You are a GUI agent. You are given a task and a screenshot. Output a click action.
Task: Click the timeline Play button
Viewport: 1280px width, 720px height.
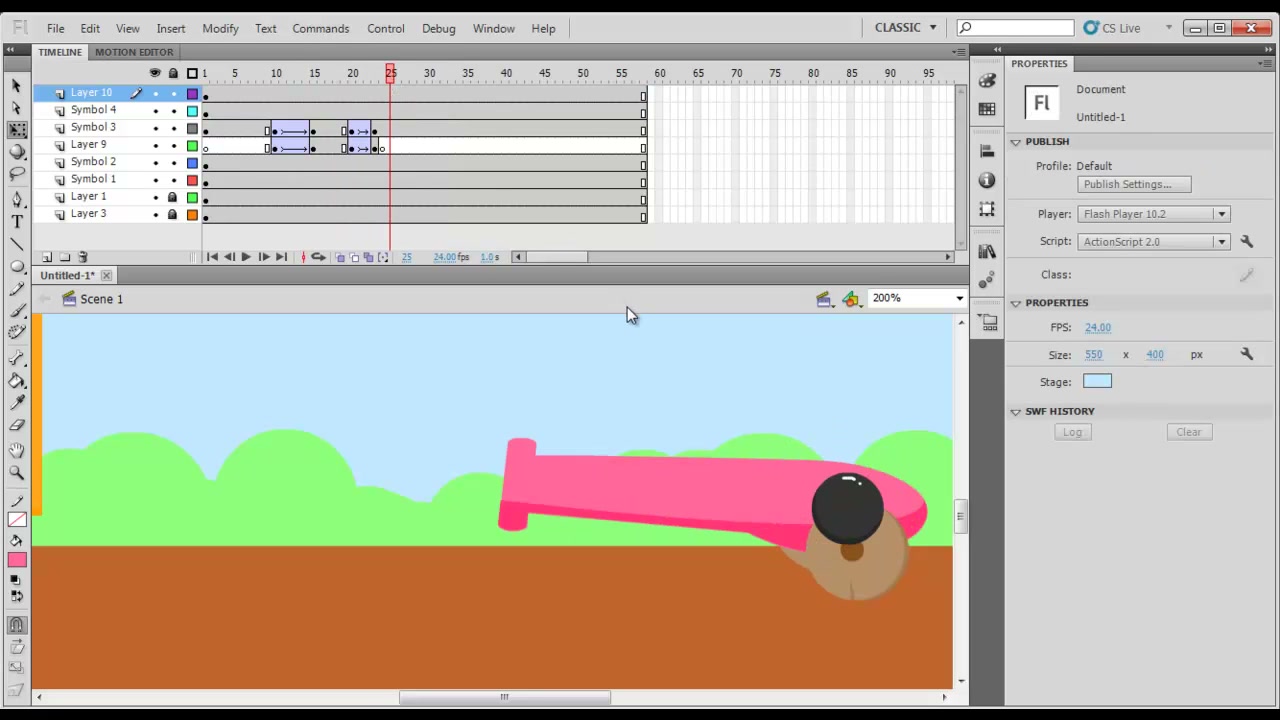pyautogui.click(x=246, y=257)
